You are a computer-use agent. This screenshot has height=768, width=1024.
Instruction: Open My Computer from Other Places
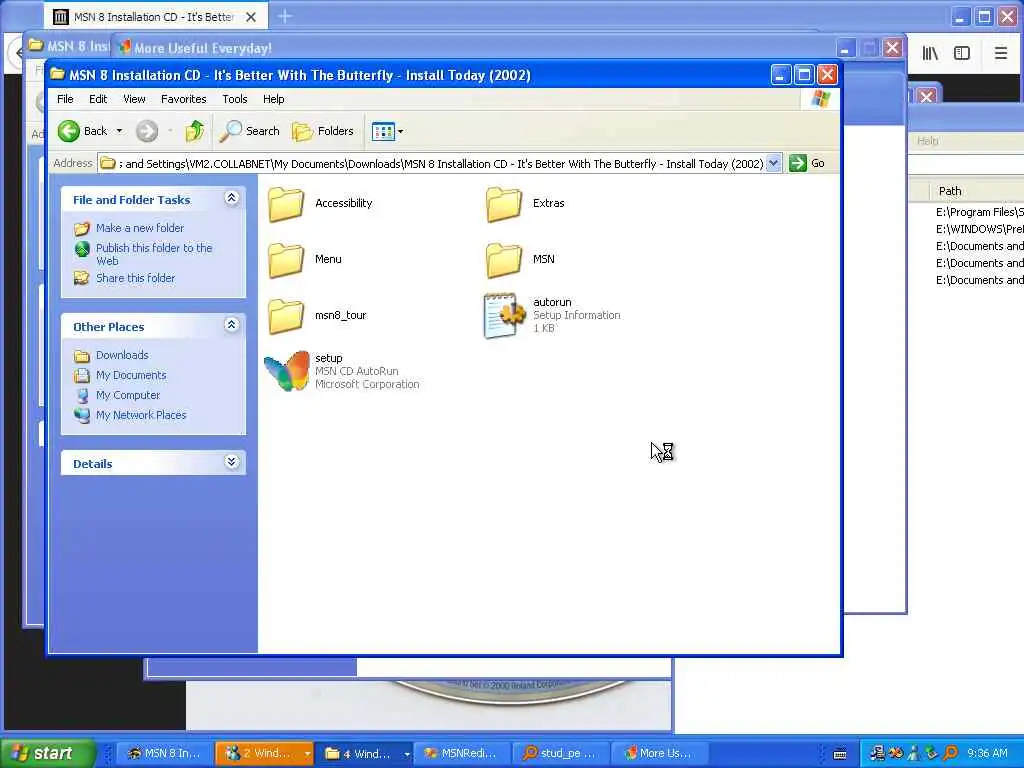pyautogui.click(x=127, y=395)
